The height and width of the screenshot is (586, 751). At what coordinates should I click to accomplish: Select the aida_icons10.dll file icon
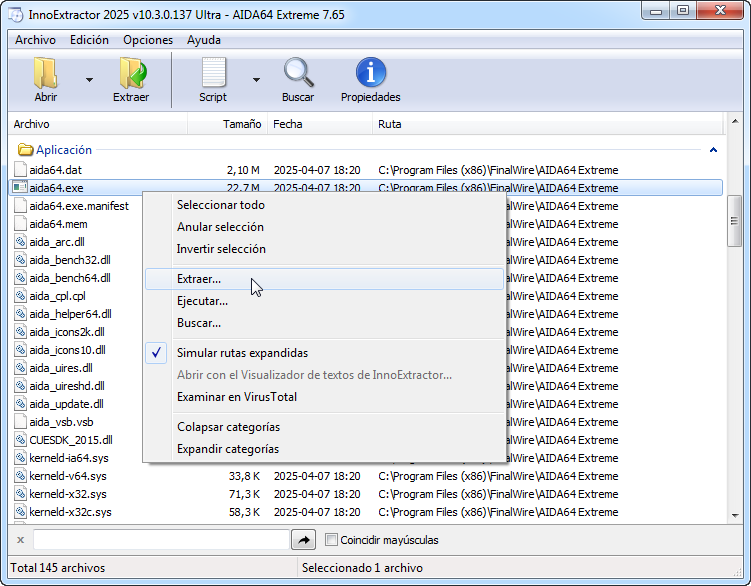[20, 350]
